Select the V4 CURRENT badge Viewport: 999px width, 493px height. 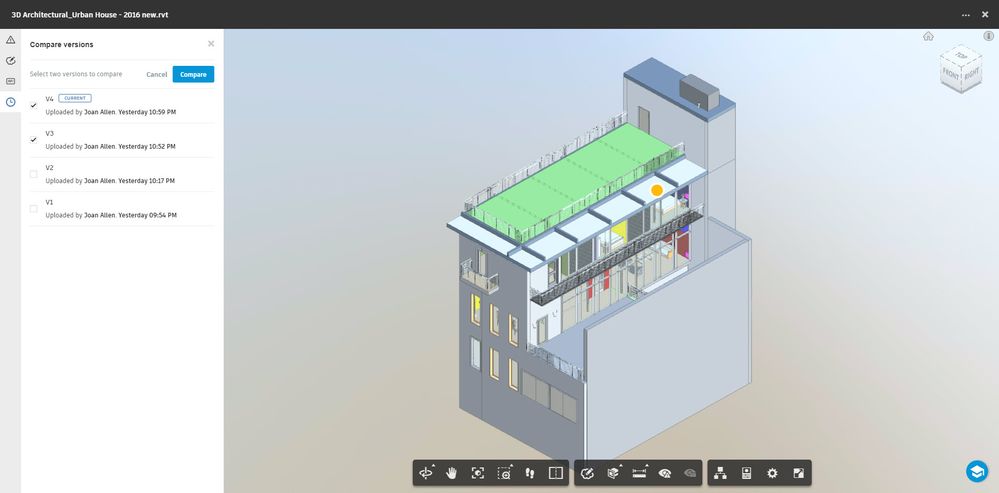75,98
